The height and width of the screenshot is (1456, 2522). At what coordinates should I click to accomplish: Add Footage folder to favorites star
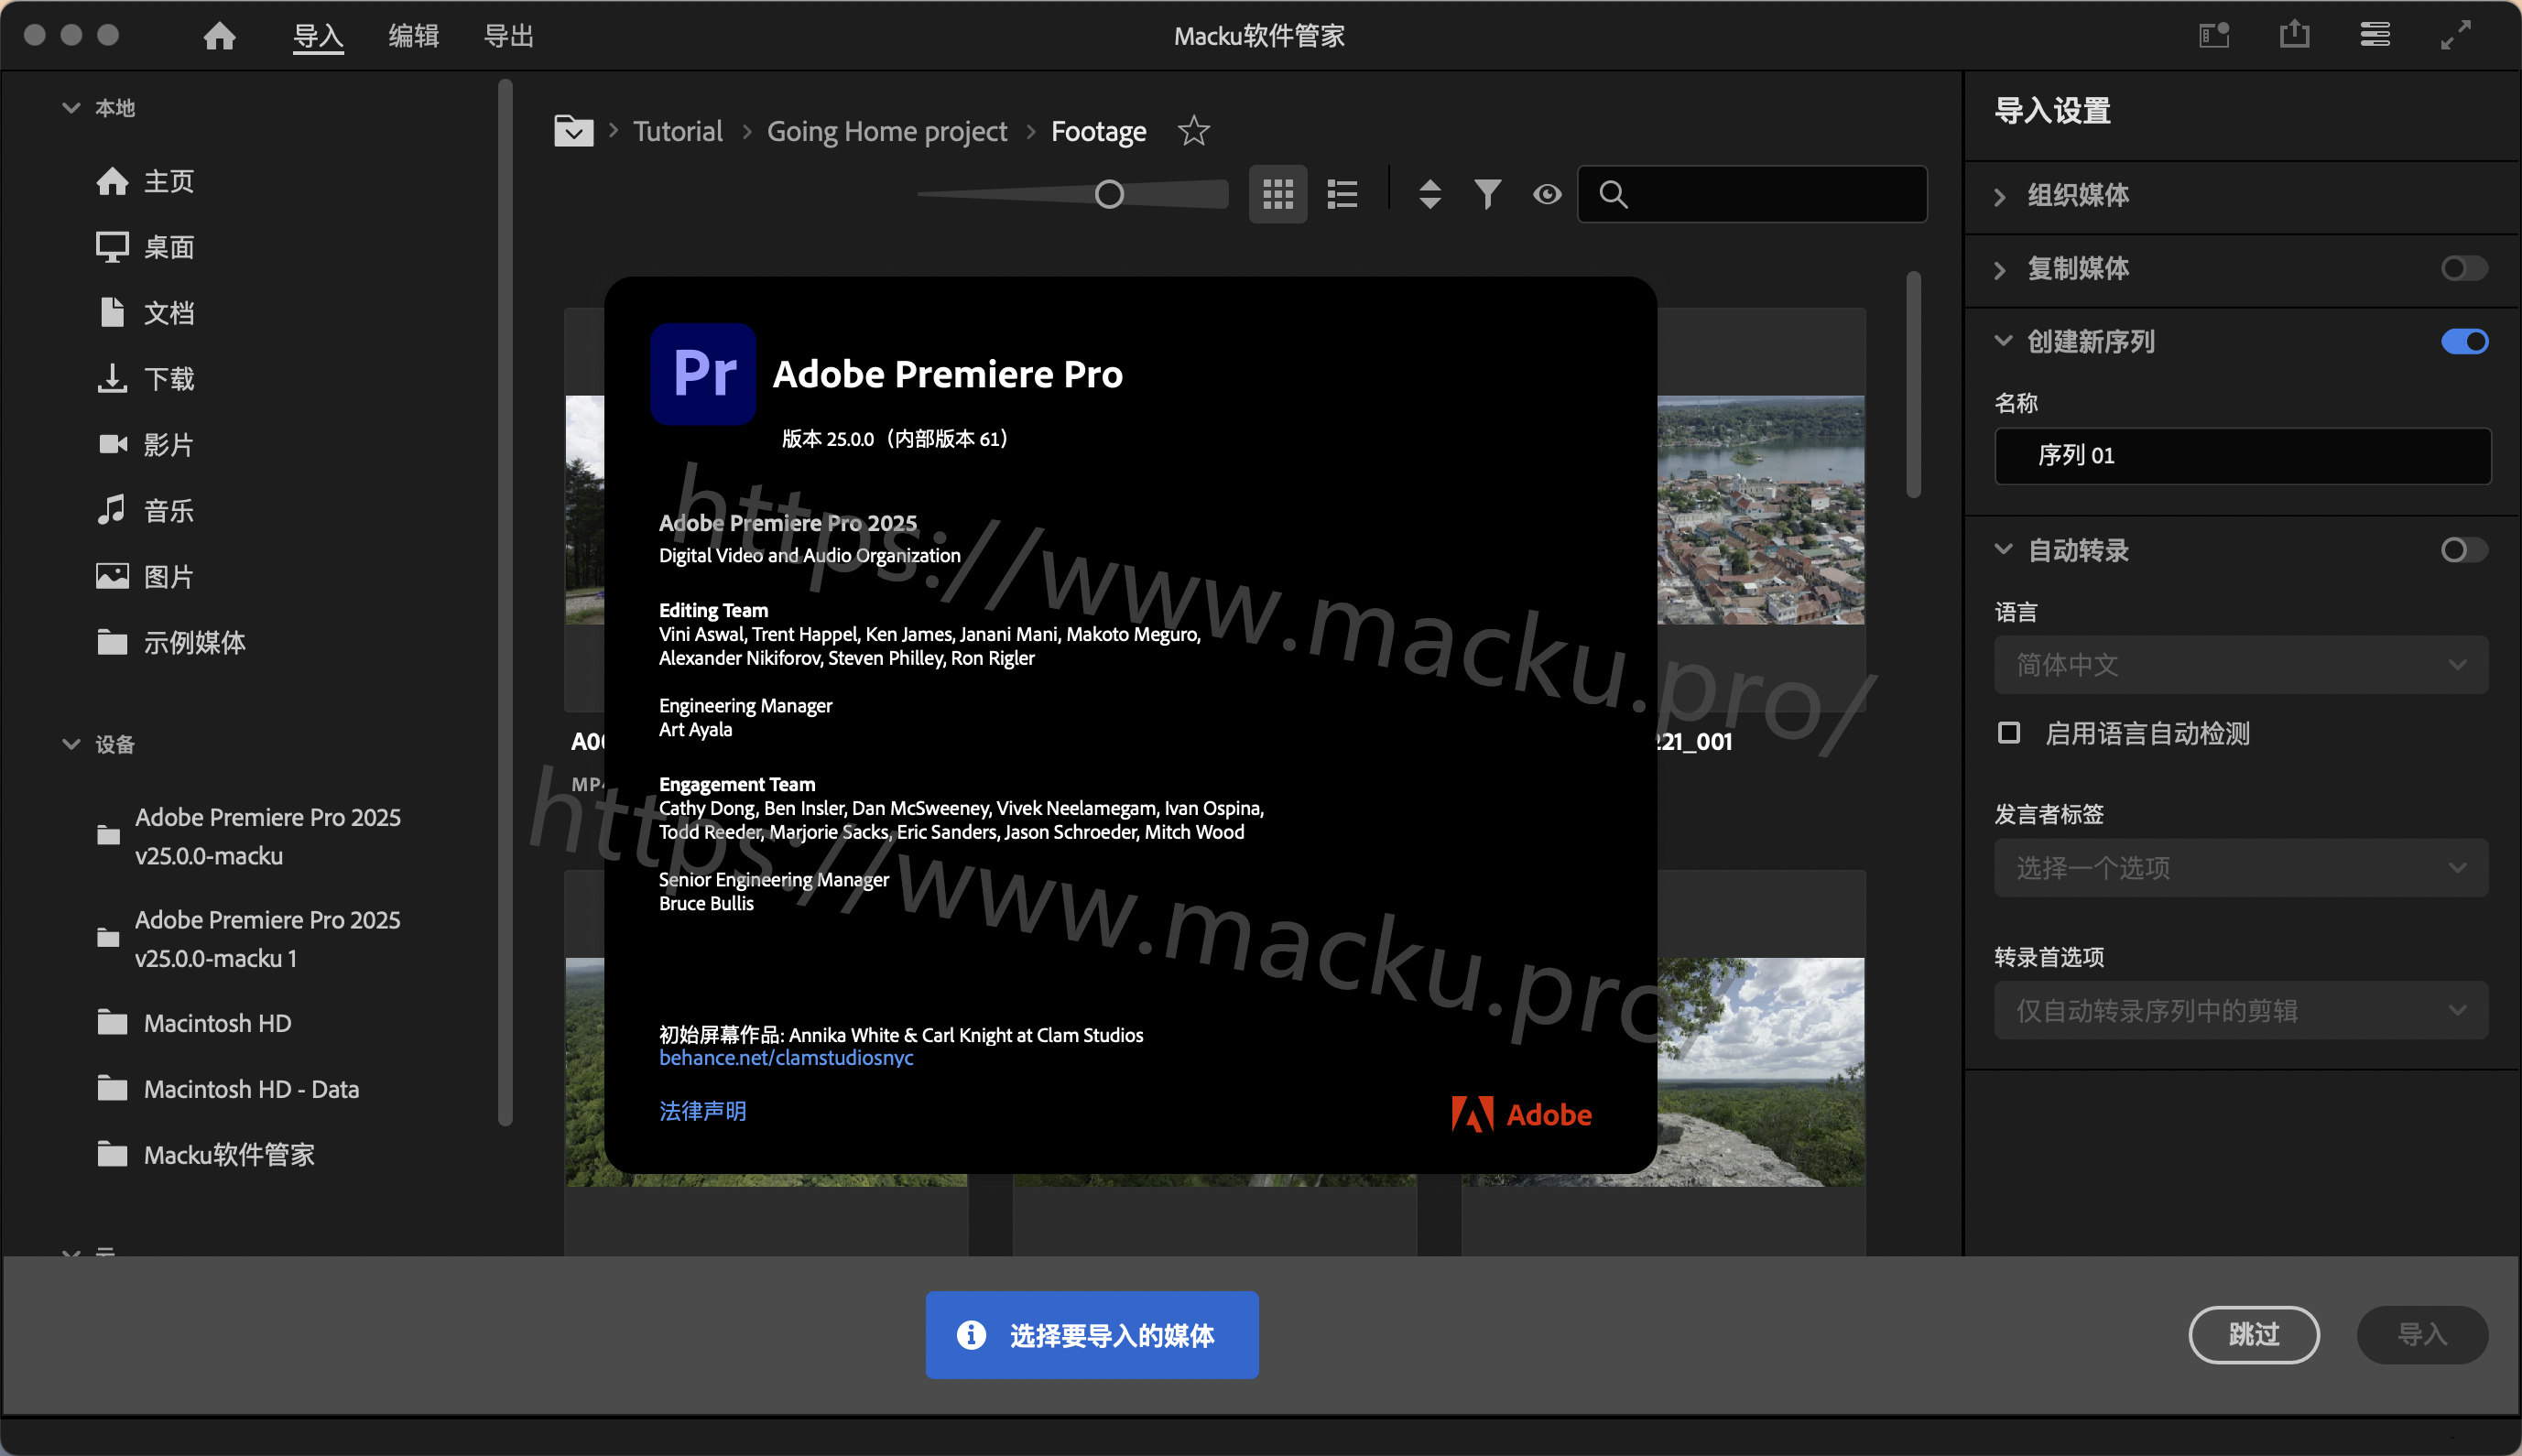(1194, 131)
